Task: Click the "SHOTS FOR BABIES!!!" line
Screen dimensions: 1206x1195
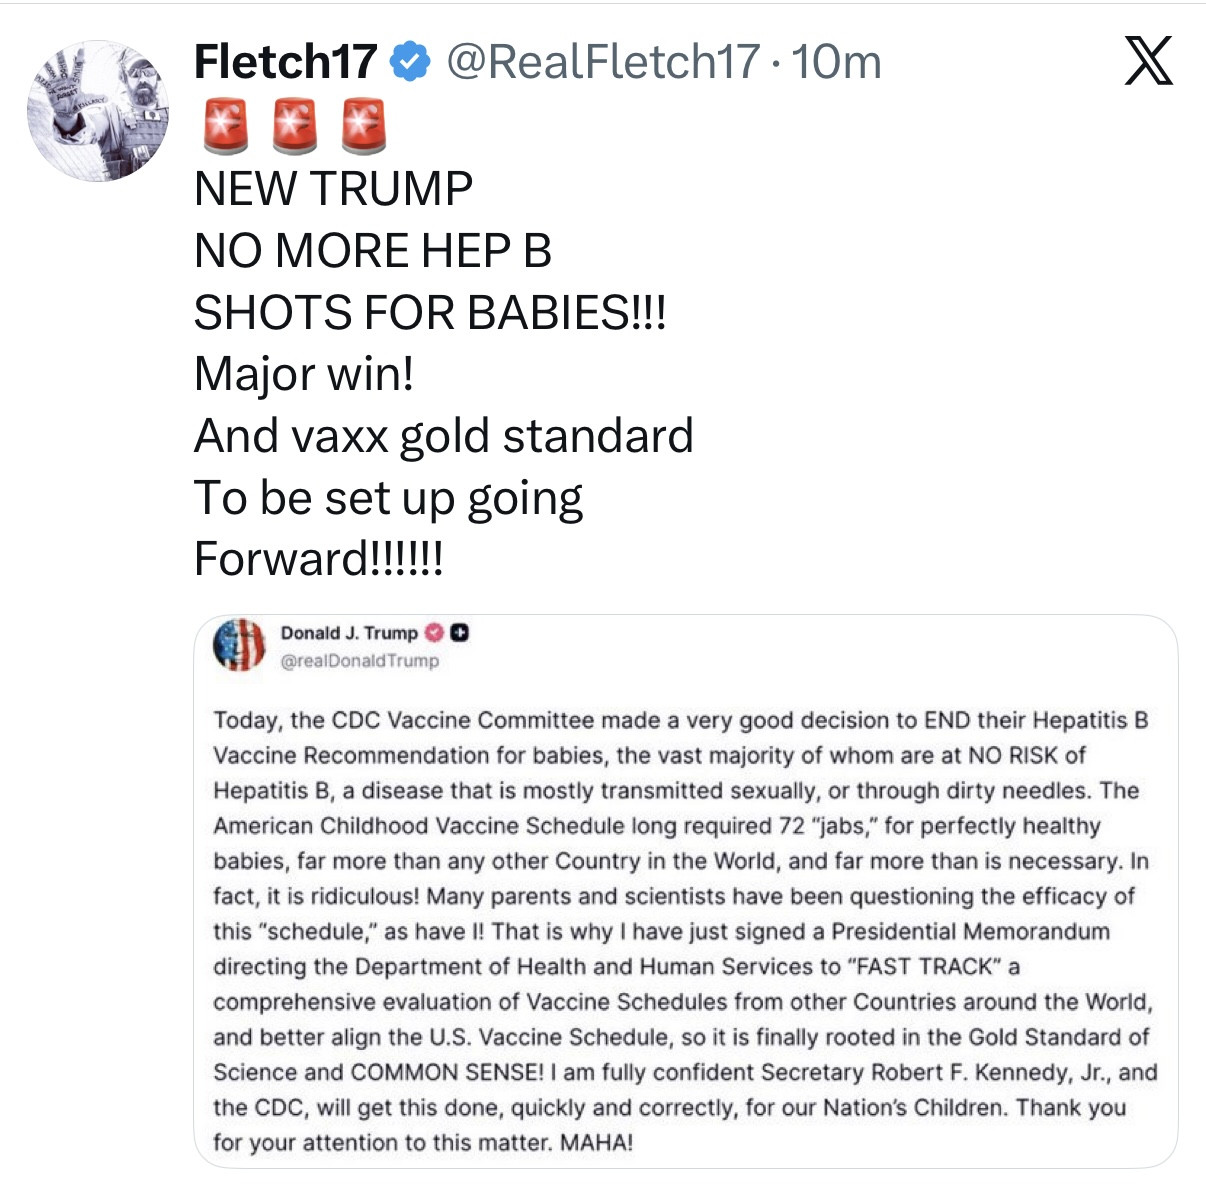Action: [430, 313]
